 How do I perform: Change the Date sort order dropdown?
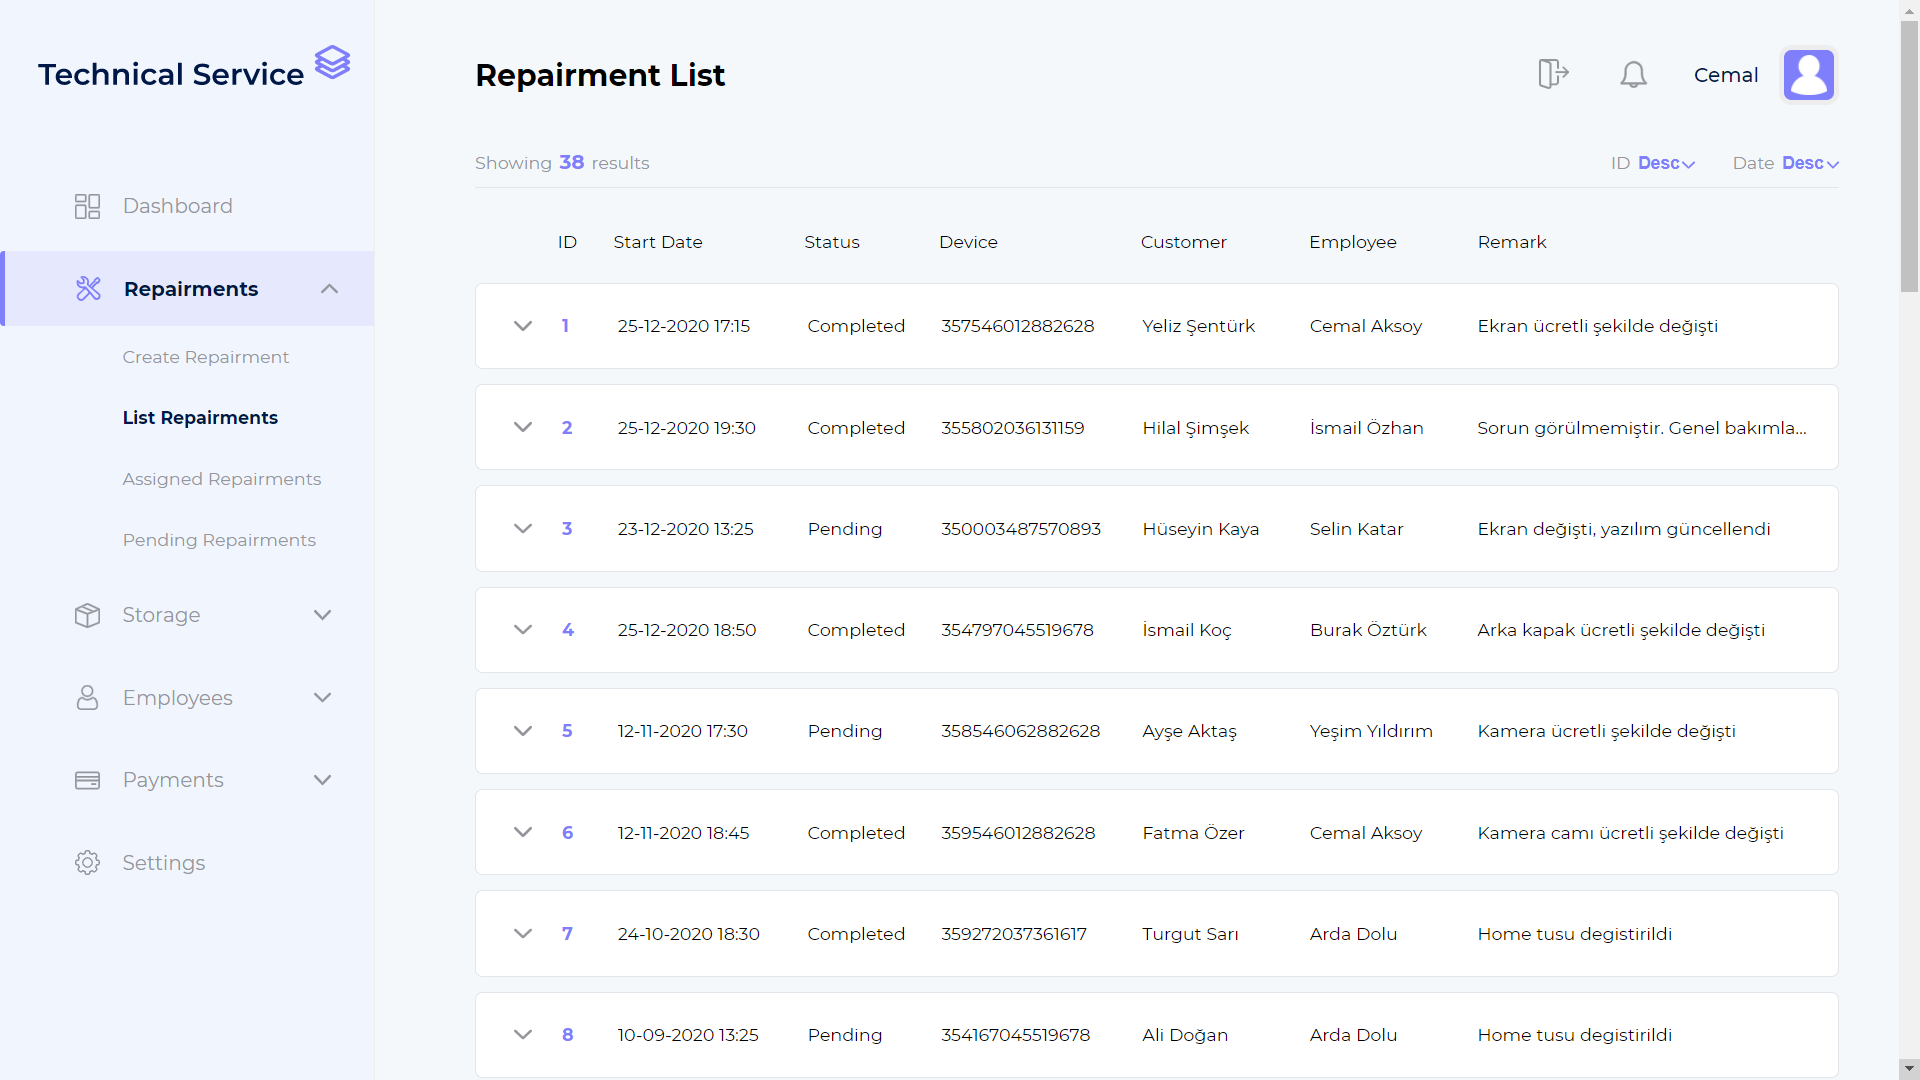[x=1810, y=163]
